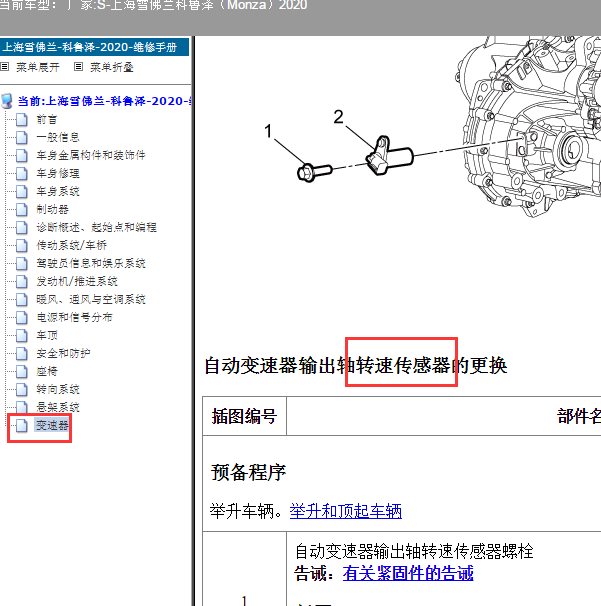The width and height of the screenshot is (601, 606).
Task: Click the page icon next to 车身修理
Action: [x=22, y=173]
